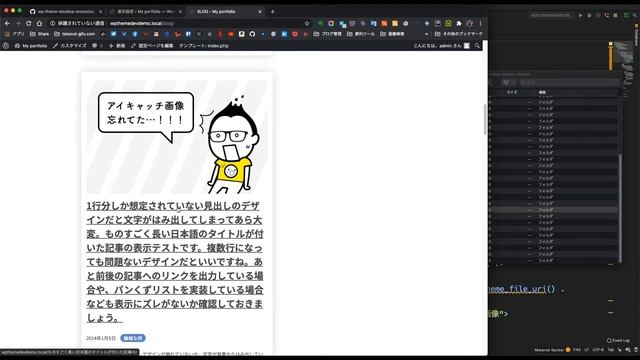Show the hidden bookmarks overflow chevron
Image resolution: width=640 pixels, height=360 pixels.
pyautogui.click(x=427, y=34)
